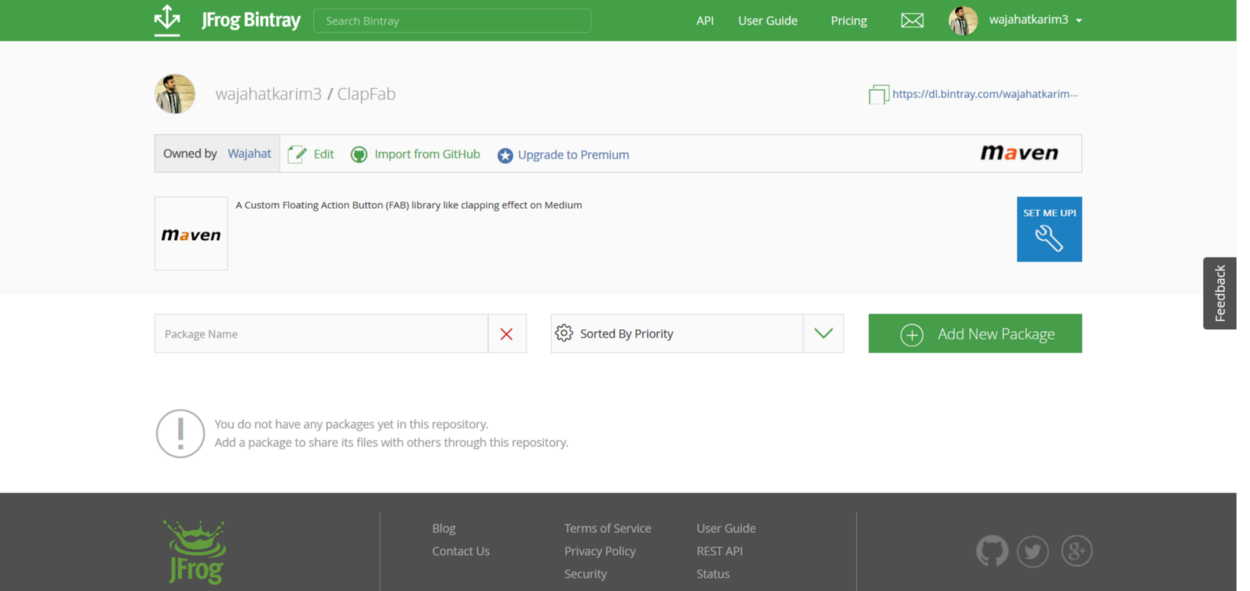
Task: Click the Feedback side tab
Action: point(1220,293)
